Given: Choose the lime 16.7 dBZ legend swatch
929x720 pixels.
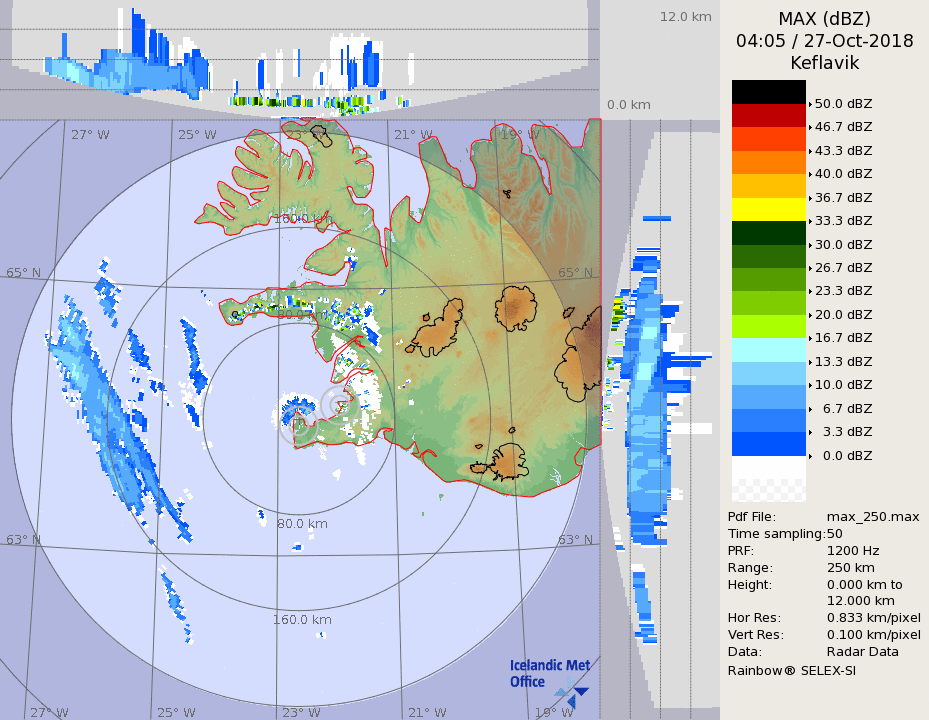Looking at the screenshot, I should (768, 326).
